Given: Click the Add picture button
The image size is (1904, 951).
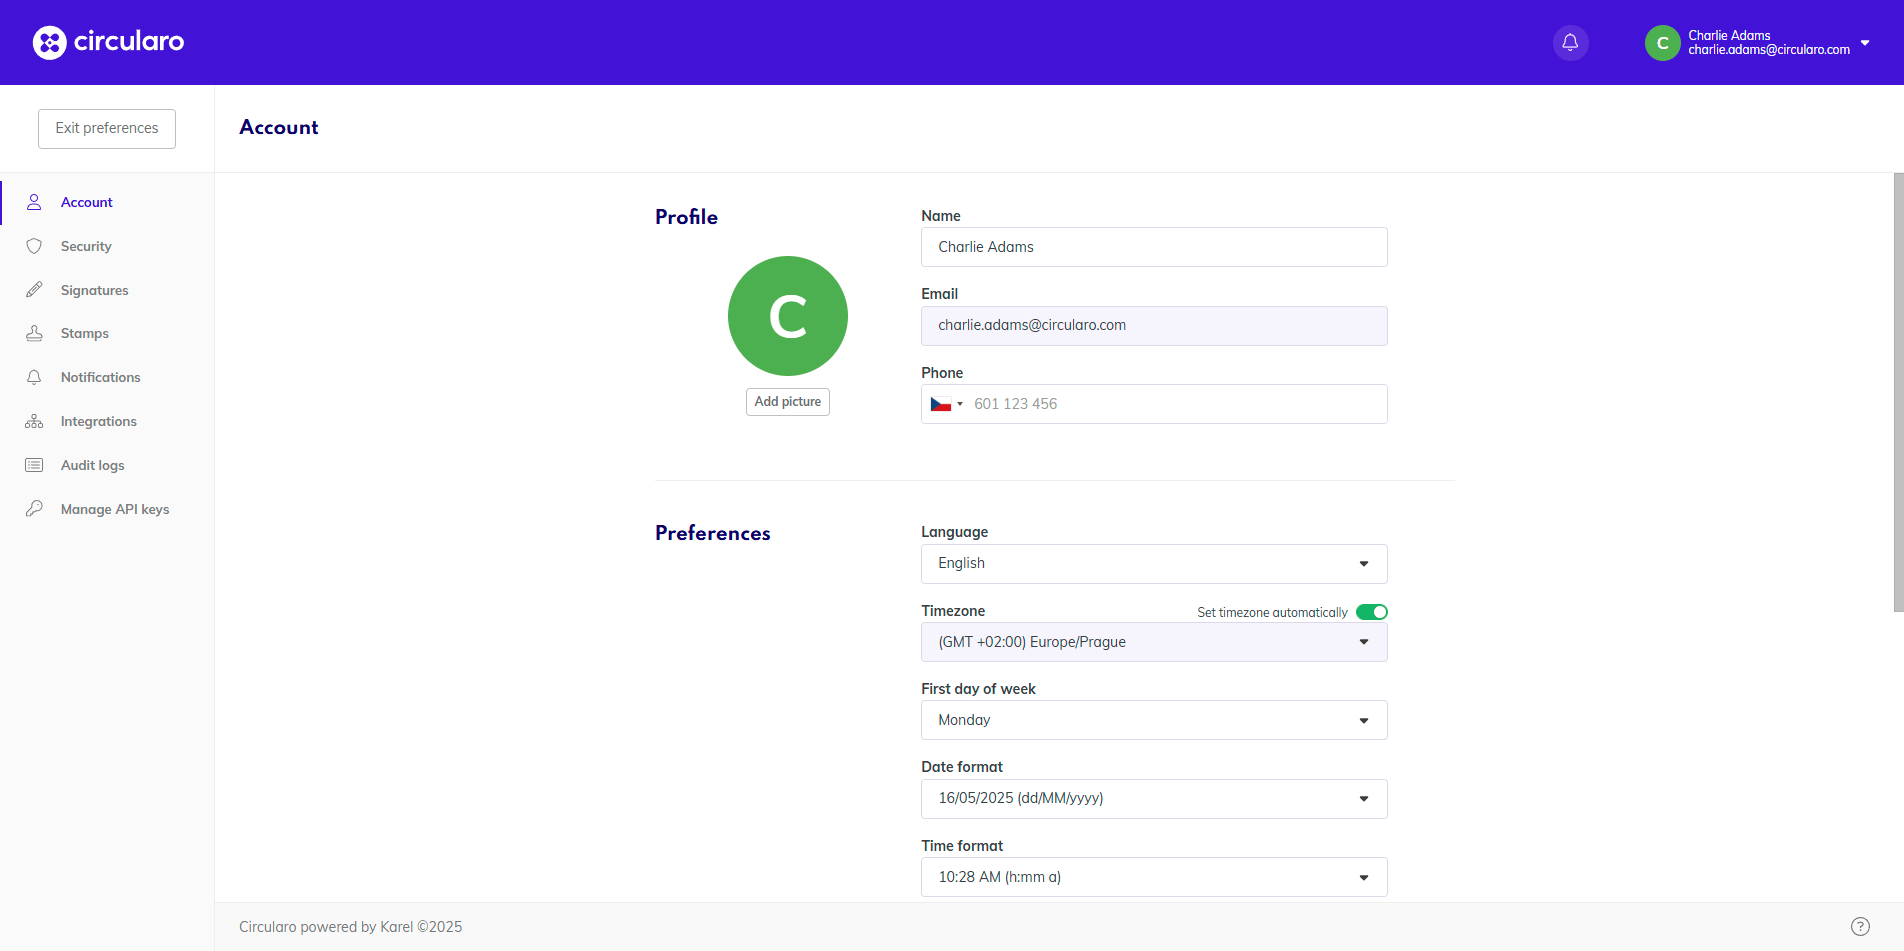Looking at the screenshot, I should tap(787, 402).
